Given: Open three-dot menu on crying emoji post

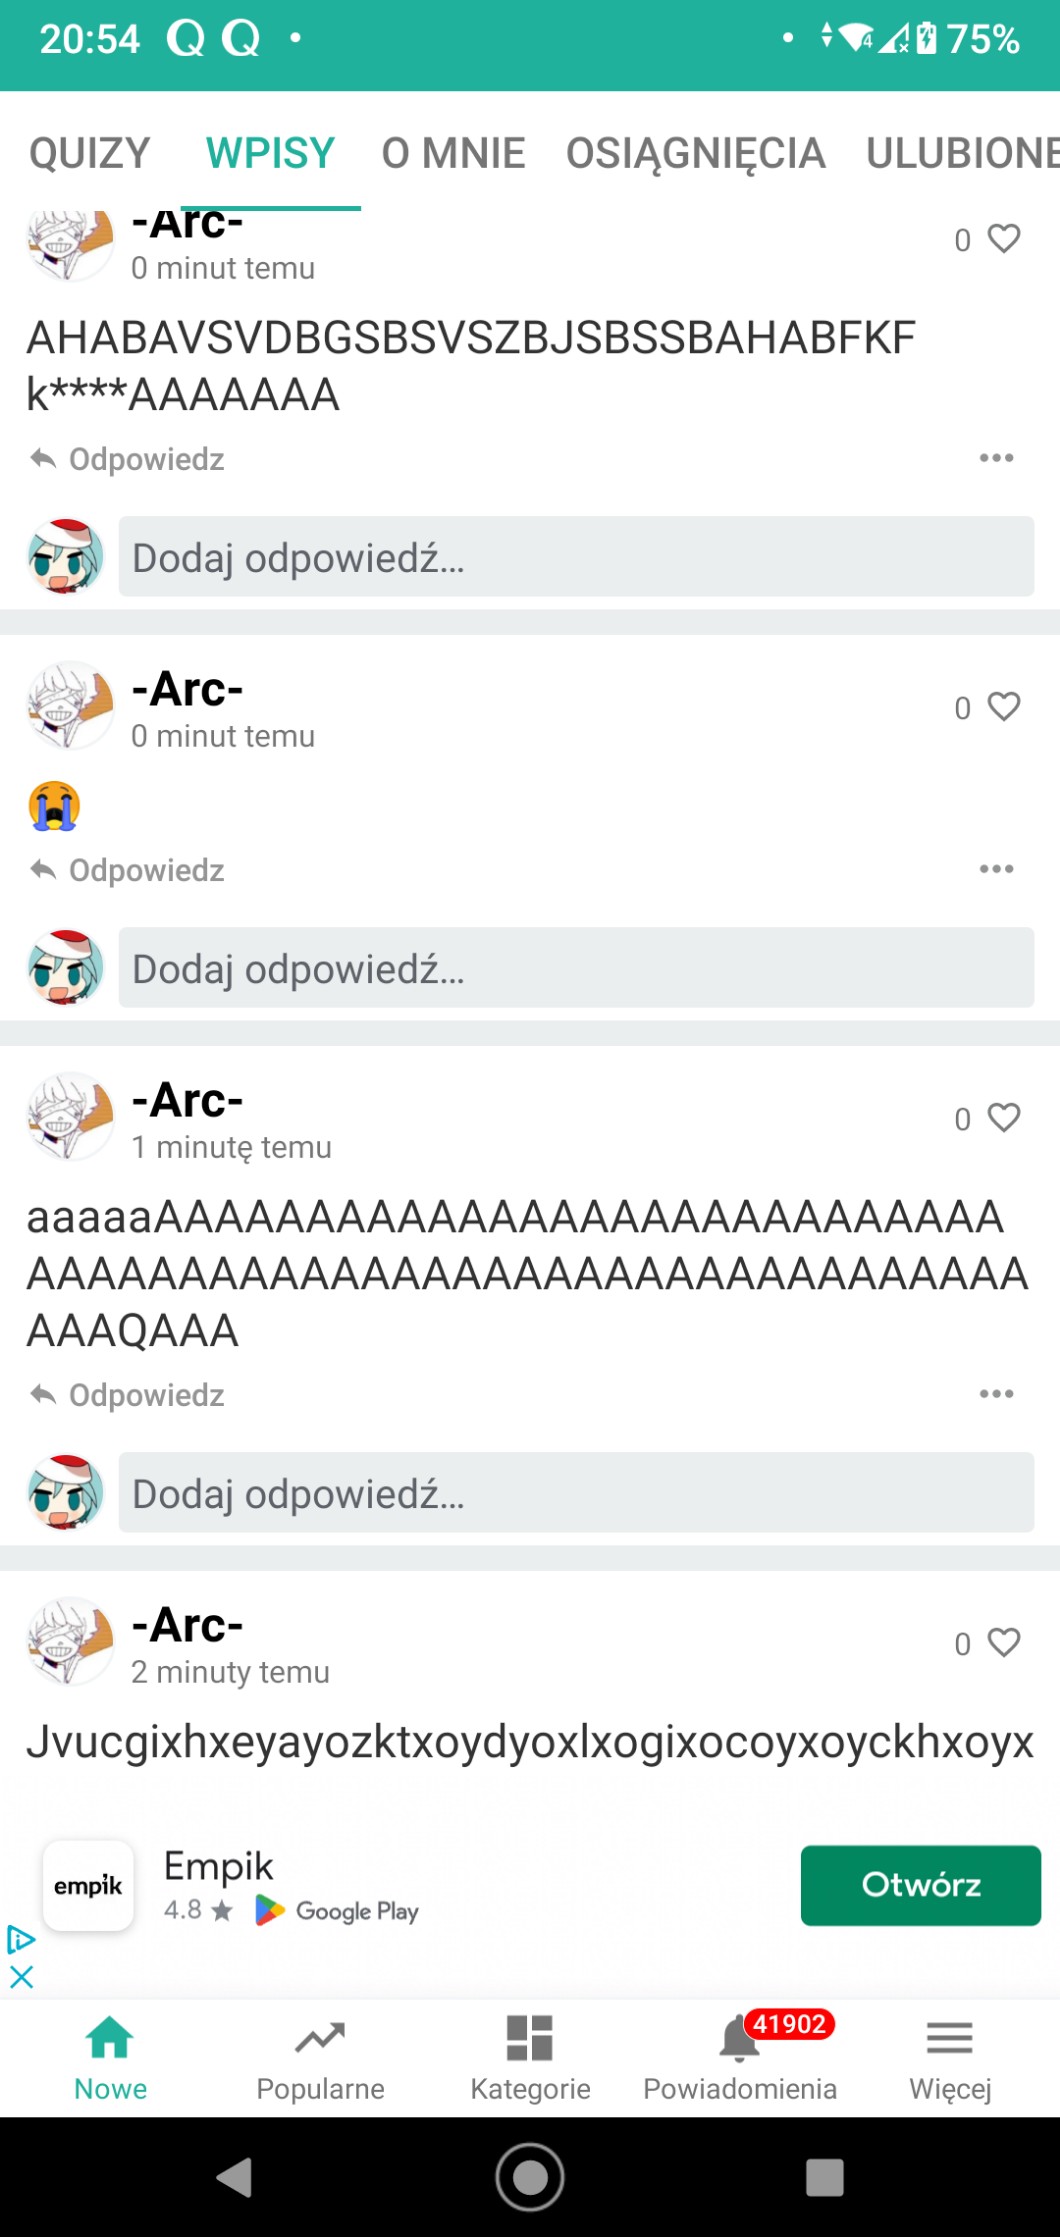Looking at the screenshot, I should click(x=996, y=869).
